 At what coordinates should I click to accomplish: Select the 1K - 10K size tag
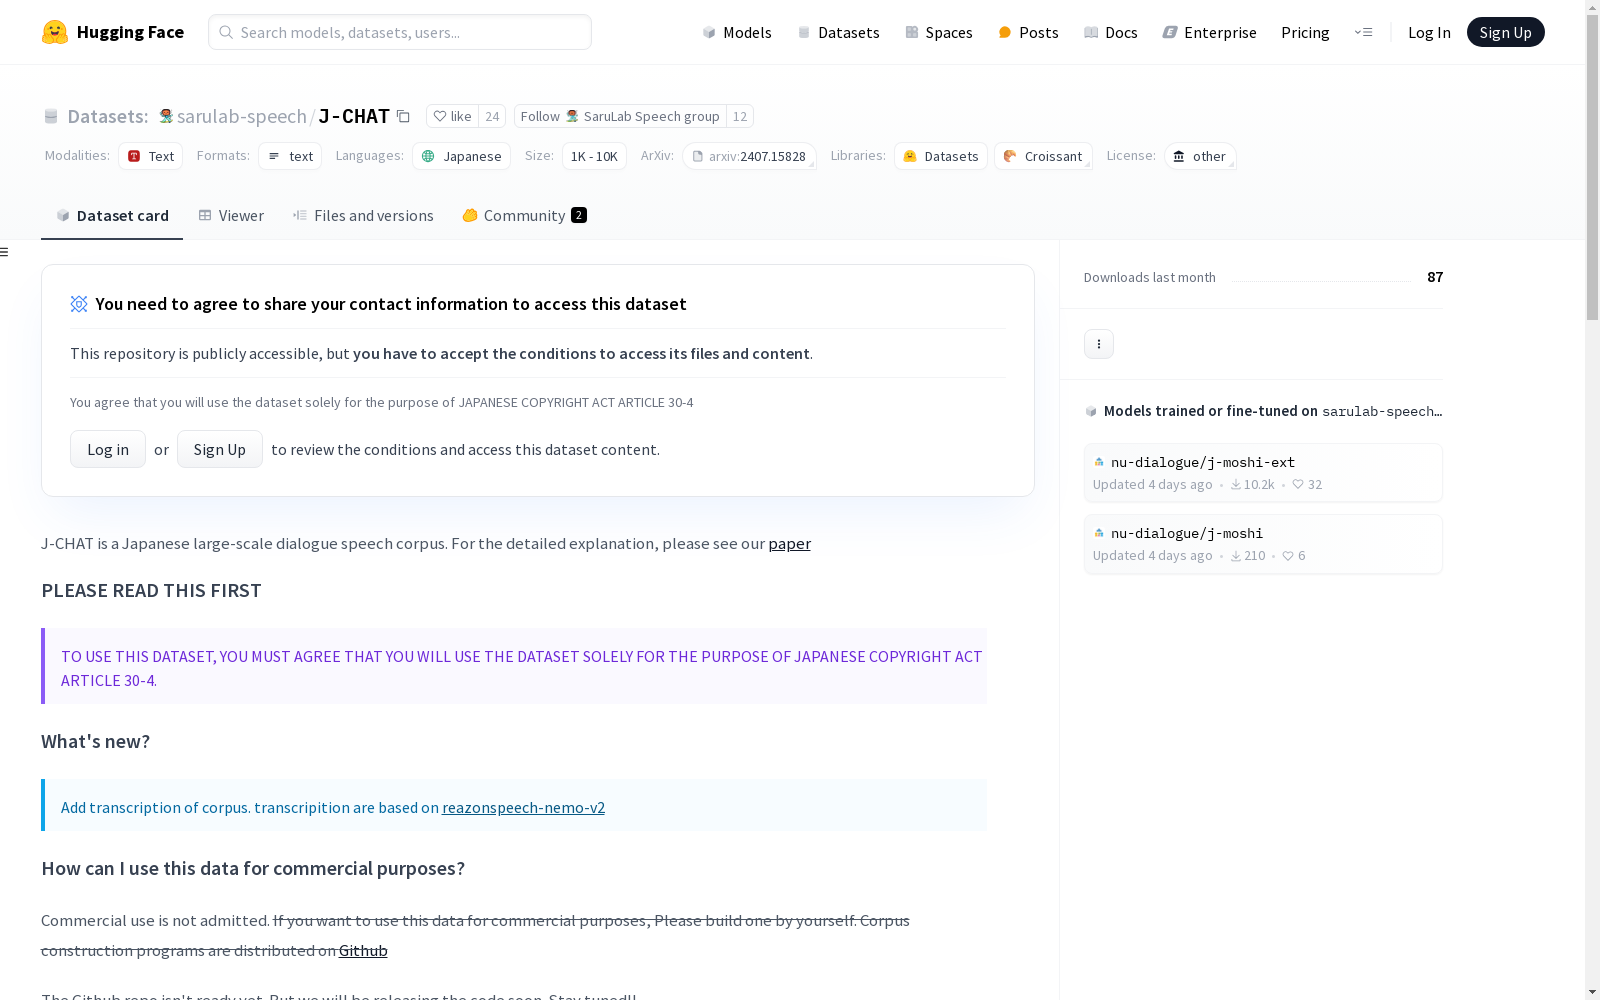point(594,156)
